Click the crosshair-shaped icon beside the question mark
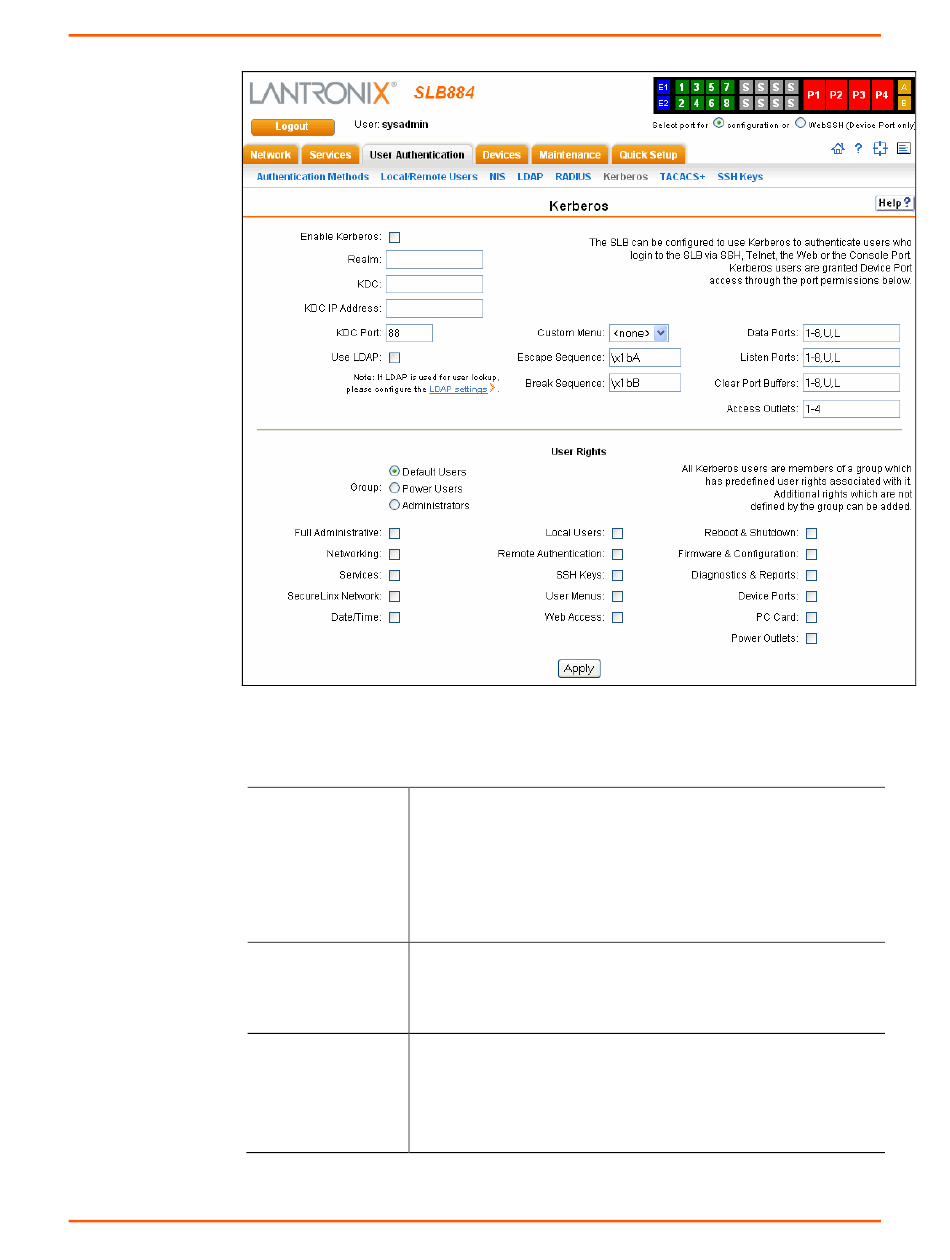Screen dimensions: 950x1260 click(x=880, y=148)
